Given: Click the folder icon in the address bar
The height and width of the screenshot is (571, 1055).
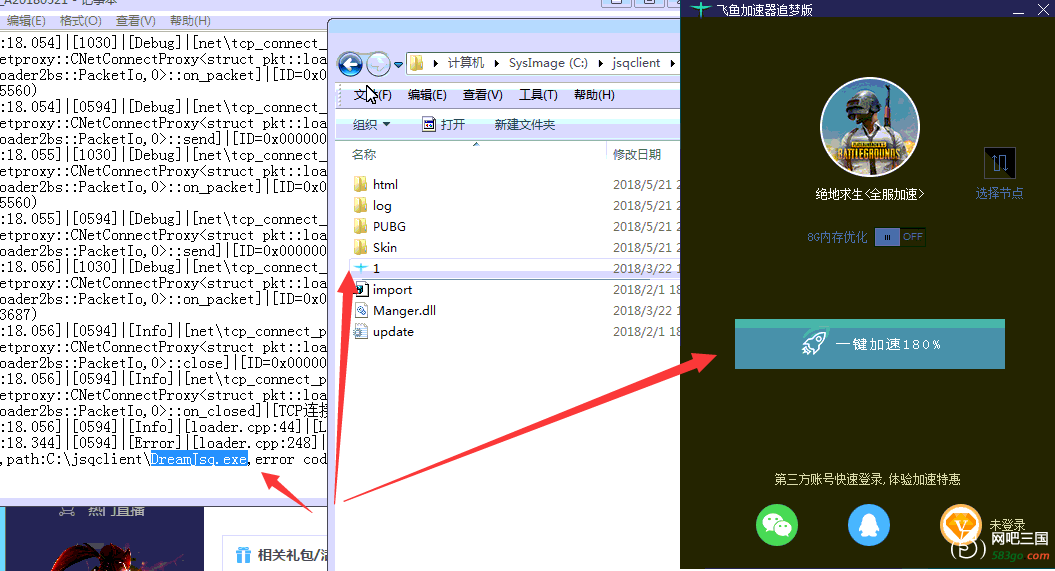Looking at the screenshot, I should [x=417, y=63].
